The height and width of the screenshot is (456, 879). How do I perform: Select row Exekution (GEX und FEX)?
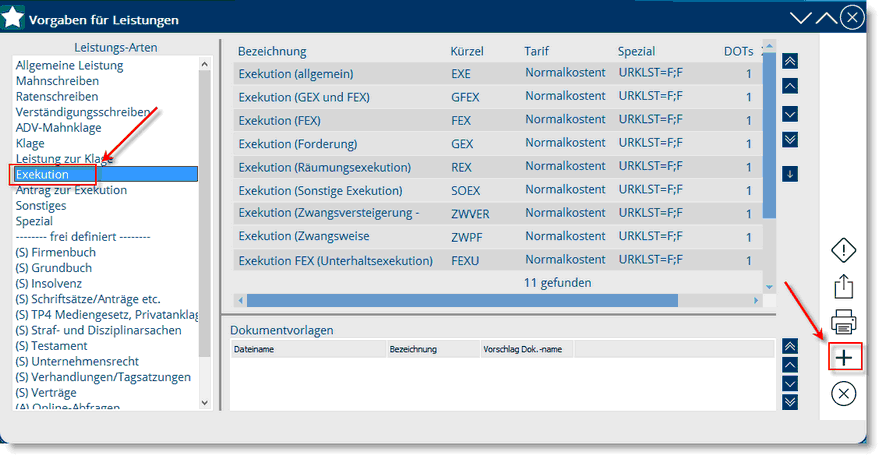(x=498, y=97)
